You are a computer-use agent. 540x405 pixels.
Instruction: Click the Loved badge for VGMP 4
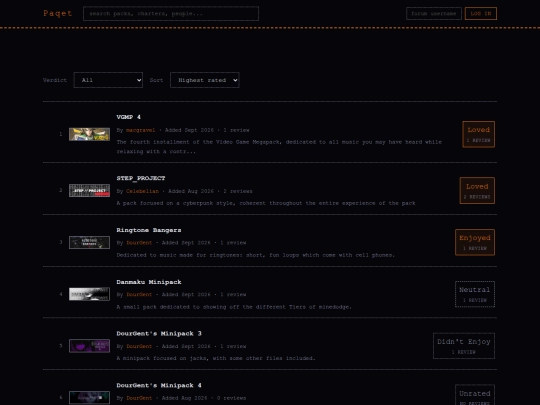pos(479,134)
